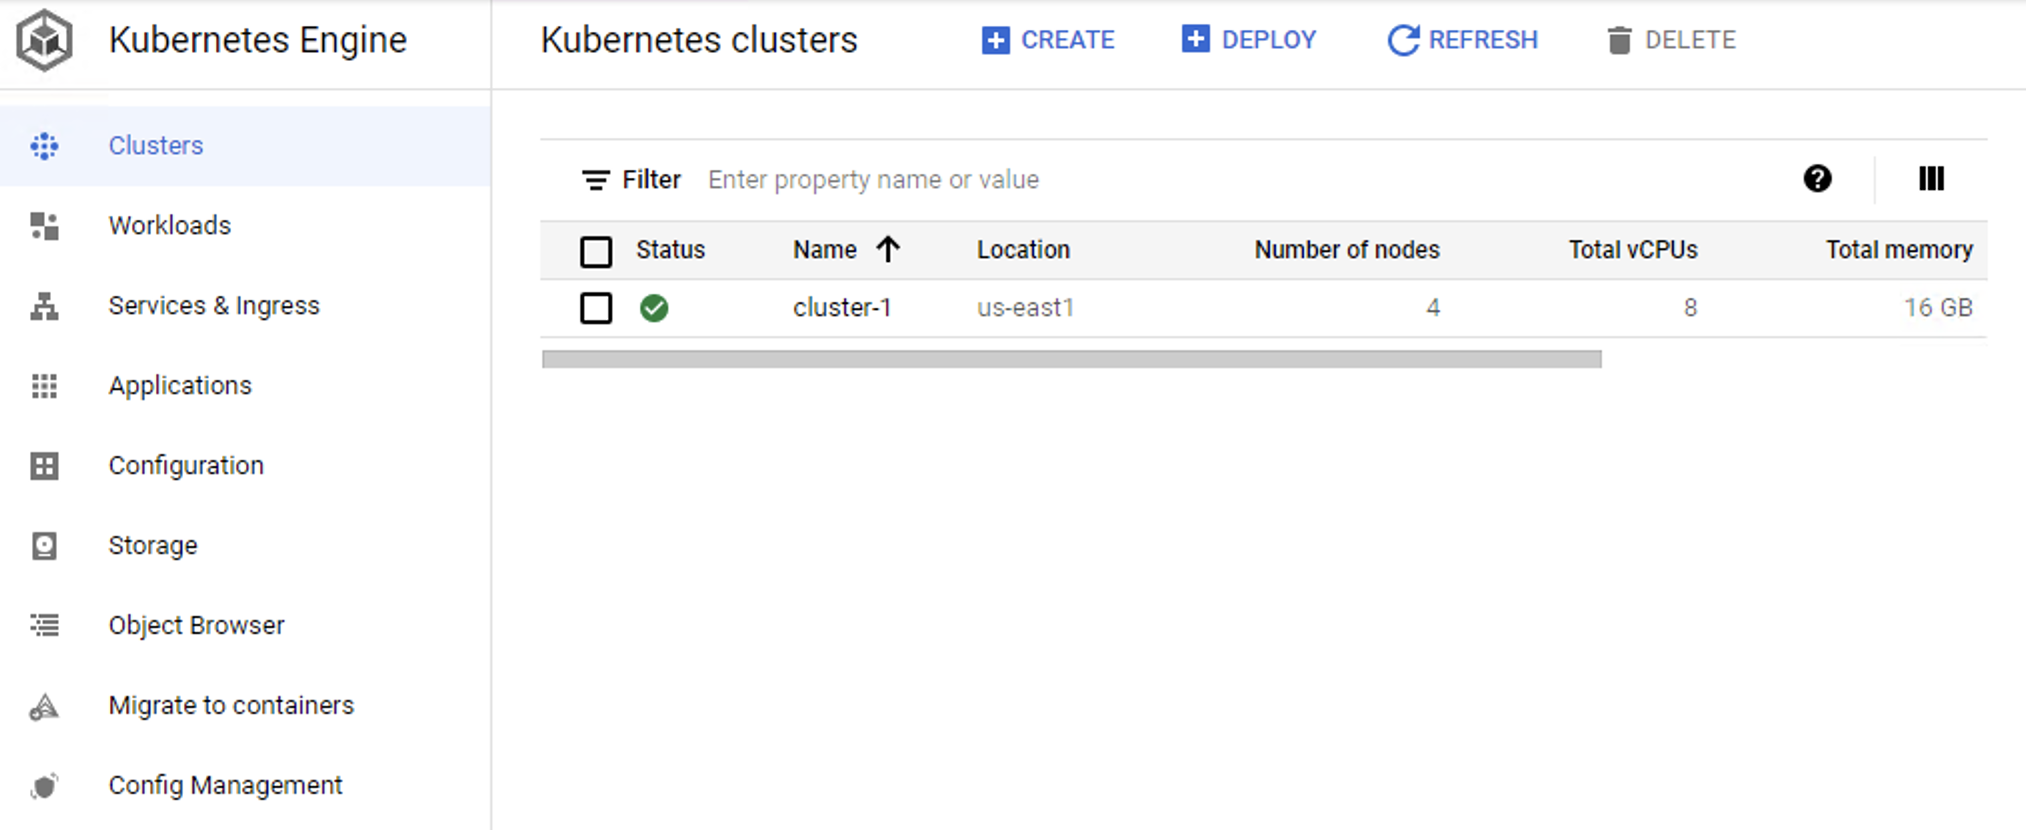The height and width of the screenshot is (830, 2026).
Task: Click the REFRESH button
Action: point(1463,40)
